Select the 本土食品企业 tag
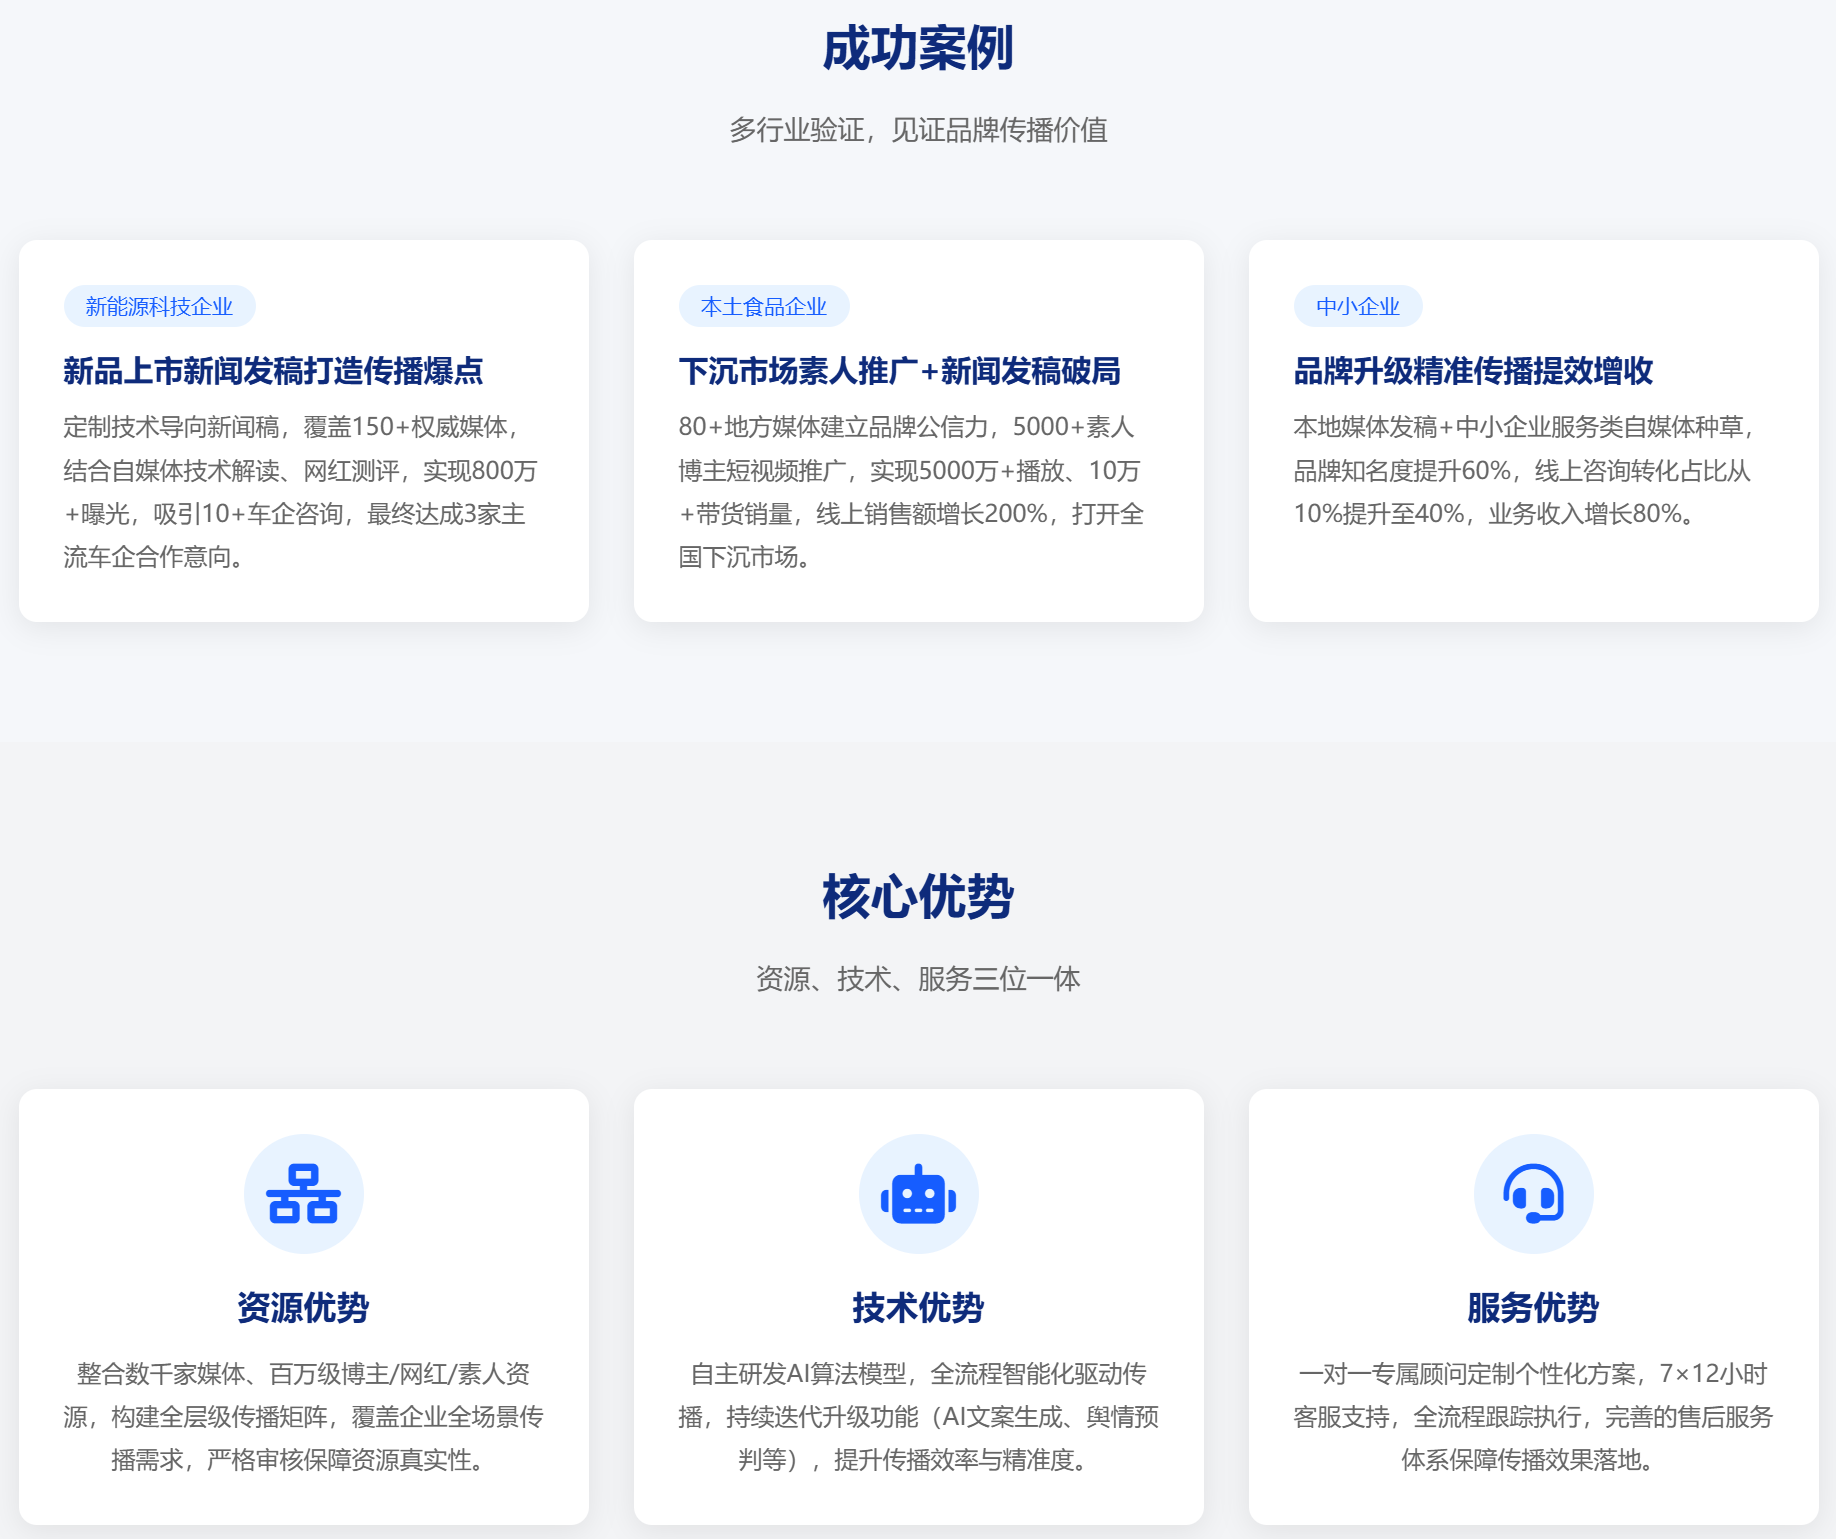The width and height of the screenshot is (1836, 1539). pyautogui.click(x=764, y=307)
